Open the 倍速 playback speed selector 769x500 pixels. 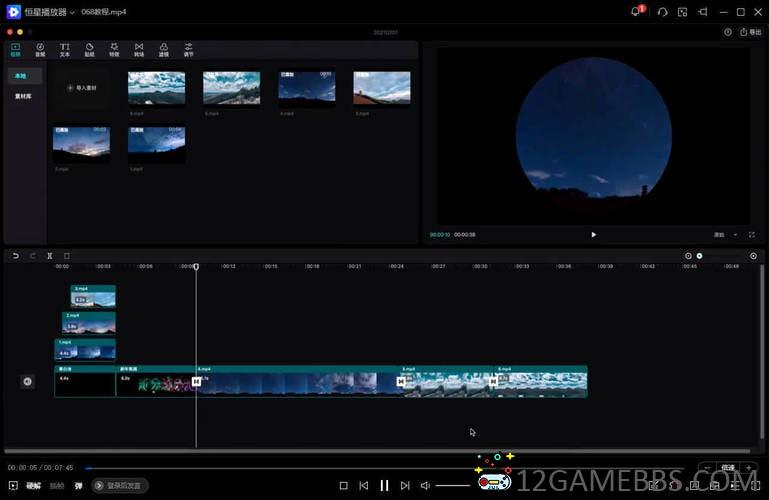click(727, 467)
